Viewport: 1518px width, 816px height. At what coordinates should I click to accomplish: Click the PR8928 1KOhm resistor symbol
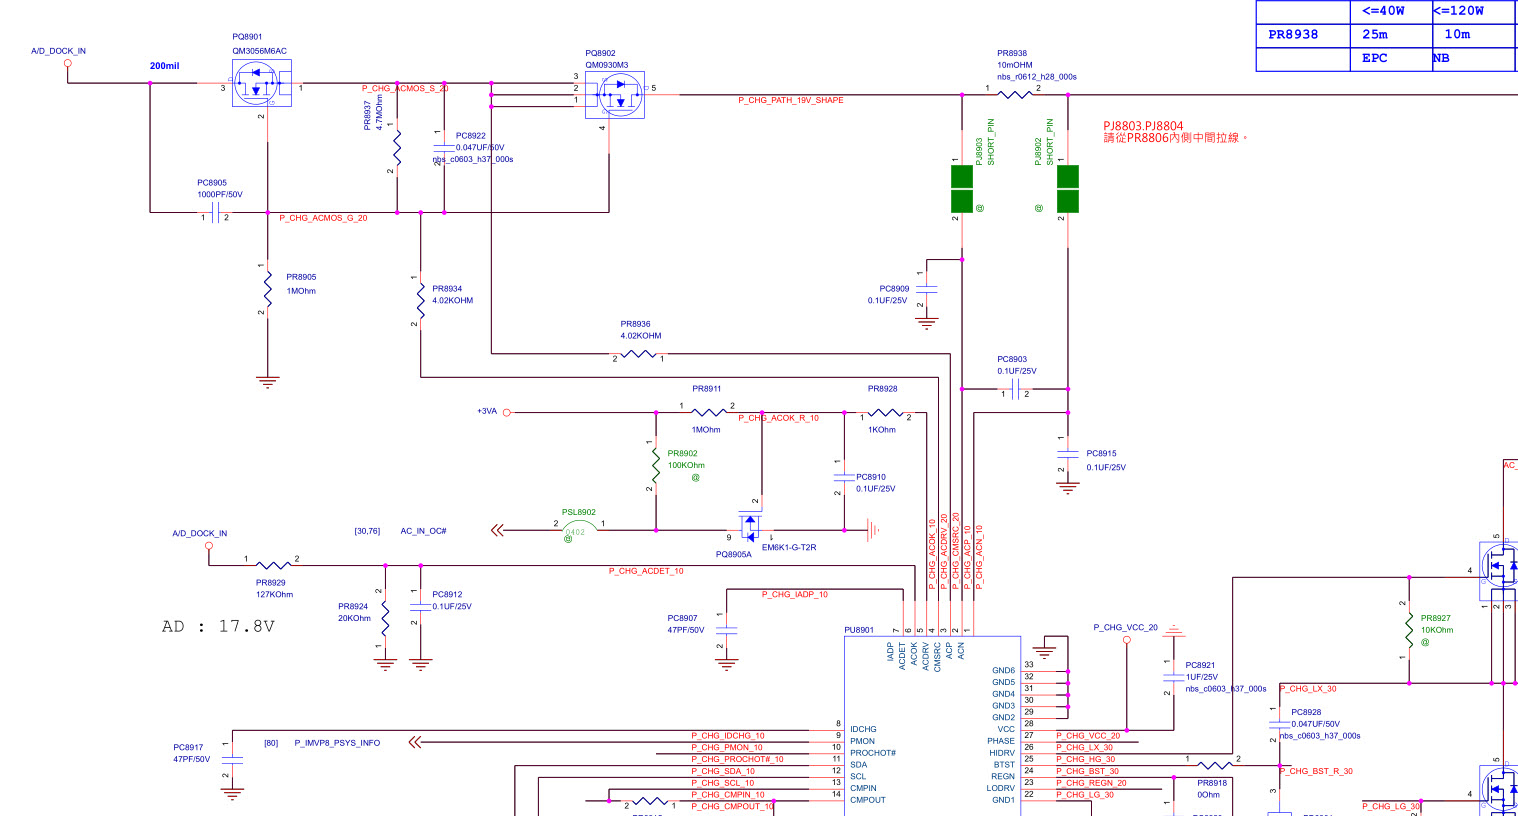(x=884, y=412)
